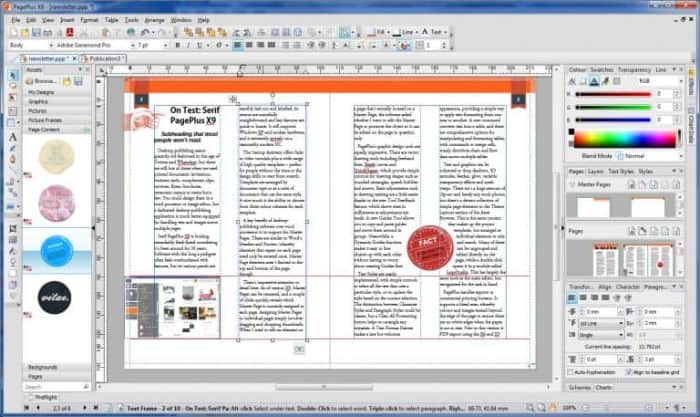Pick a colour from the spectrum bar
700x417 pixels.
click(625, 139)
